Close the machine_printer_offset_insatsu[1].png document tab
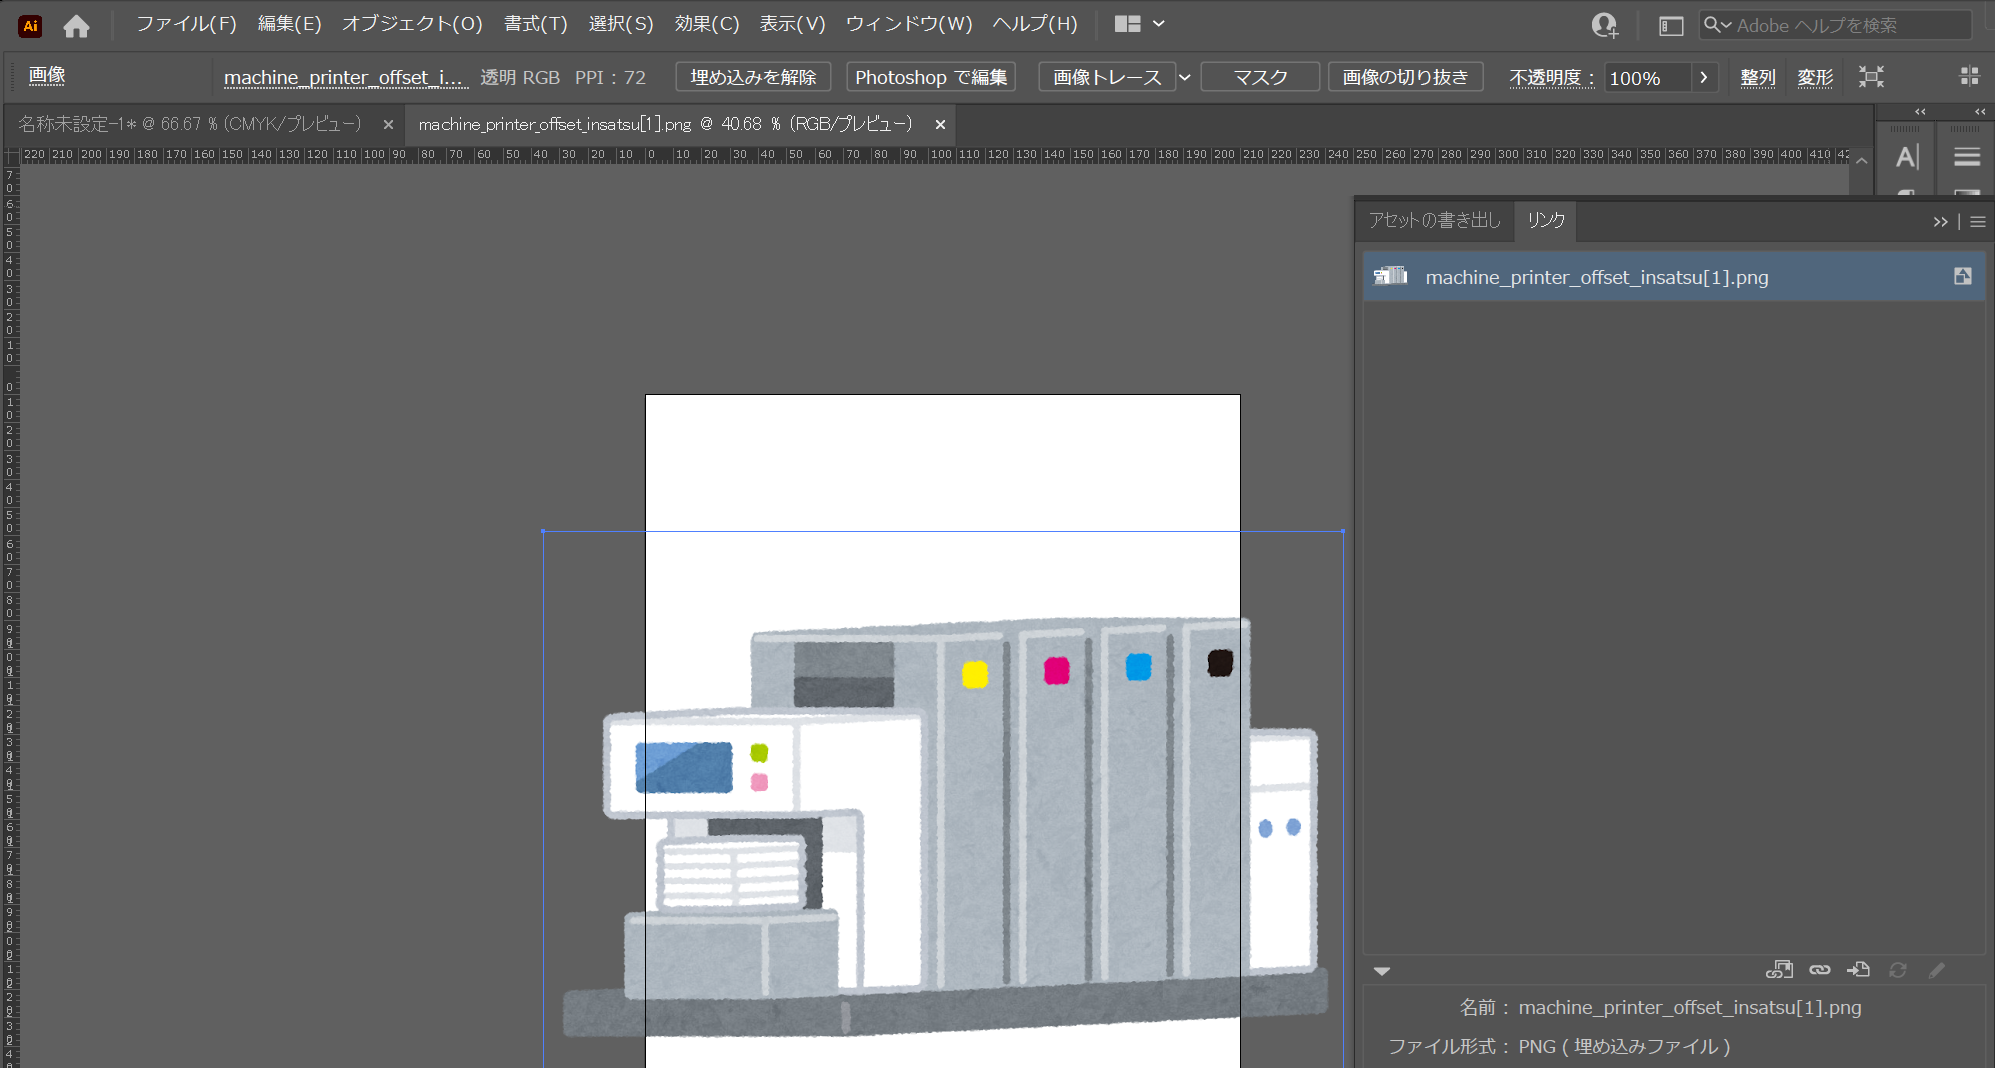 [x=940, y=125]
